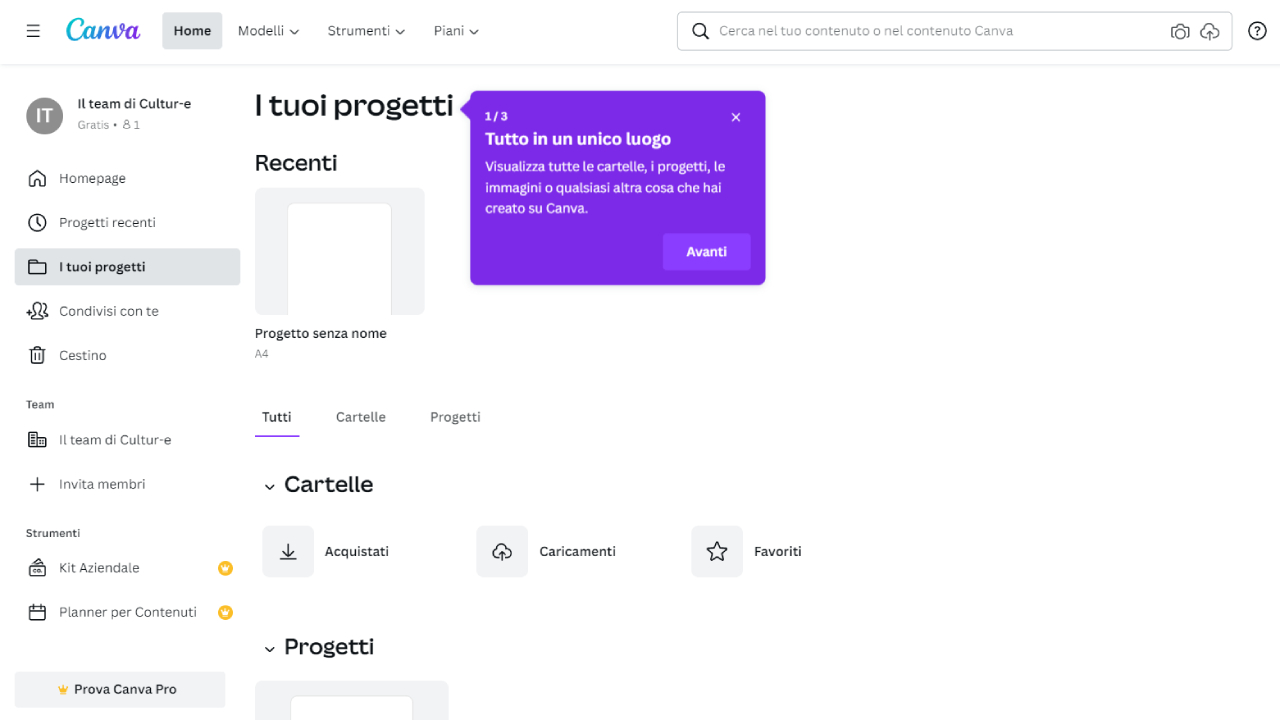Open Planner per Contenuti from Strumenti
Image resolution: width=1280 pixels, height=720 pixels.
126,612
